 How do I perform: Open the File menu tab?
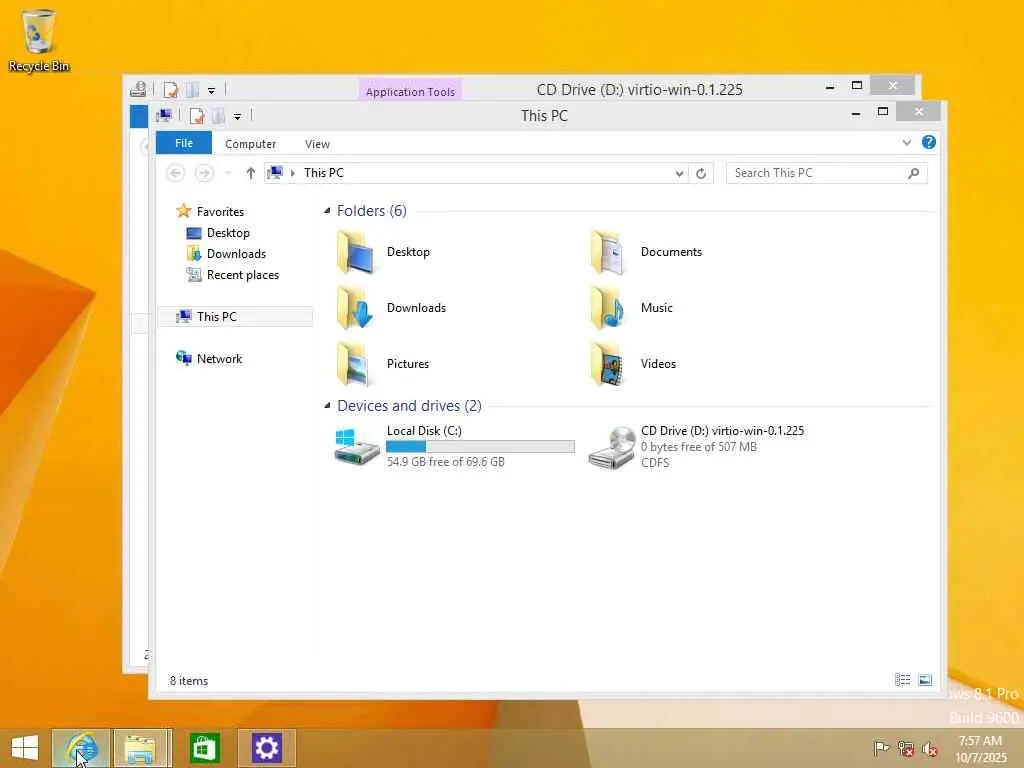(184, 143)
